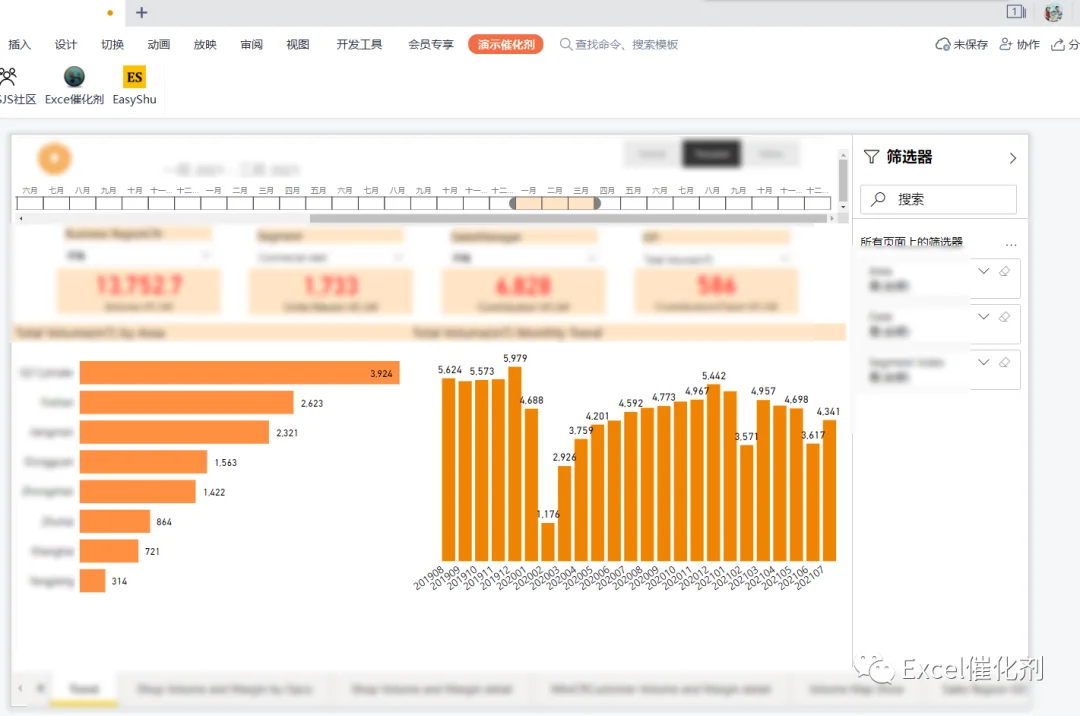Select the 演示催化剂 ribbon tab

coord(506,45)
